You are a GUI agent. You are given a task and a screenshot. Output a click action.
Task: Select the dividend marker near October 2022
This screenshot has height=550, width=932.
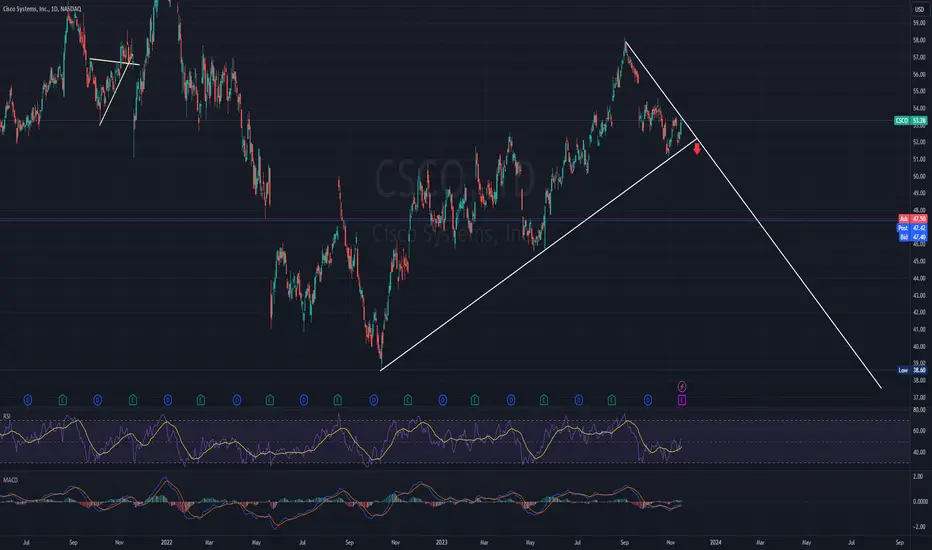point(374,400)
